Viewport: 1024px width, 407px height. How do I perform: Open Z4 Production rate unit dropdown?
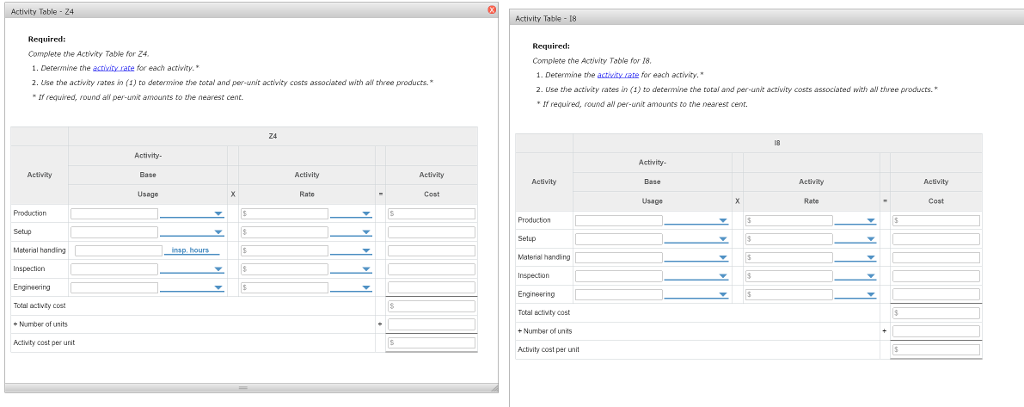pos(351,214)
